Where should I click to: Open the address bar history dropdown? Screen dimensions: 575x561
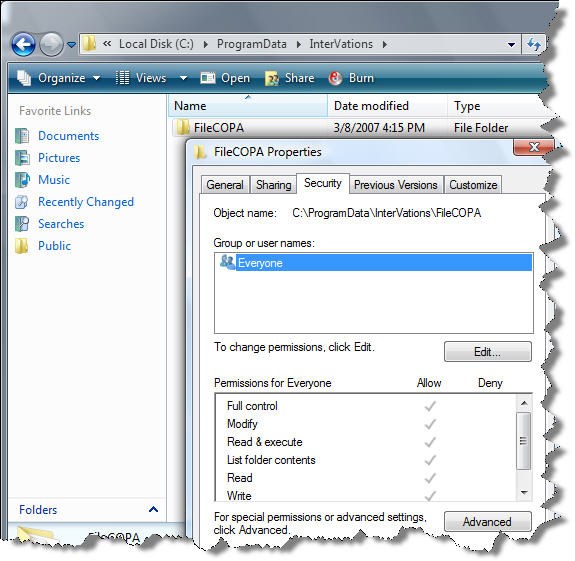(511, 44)
